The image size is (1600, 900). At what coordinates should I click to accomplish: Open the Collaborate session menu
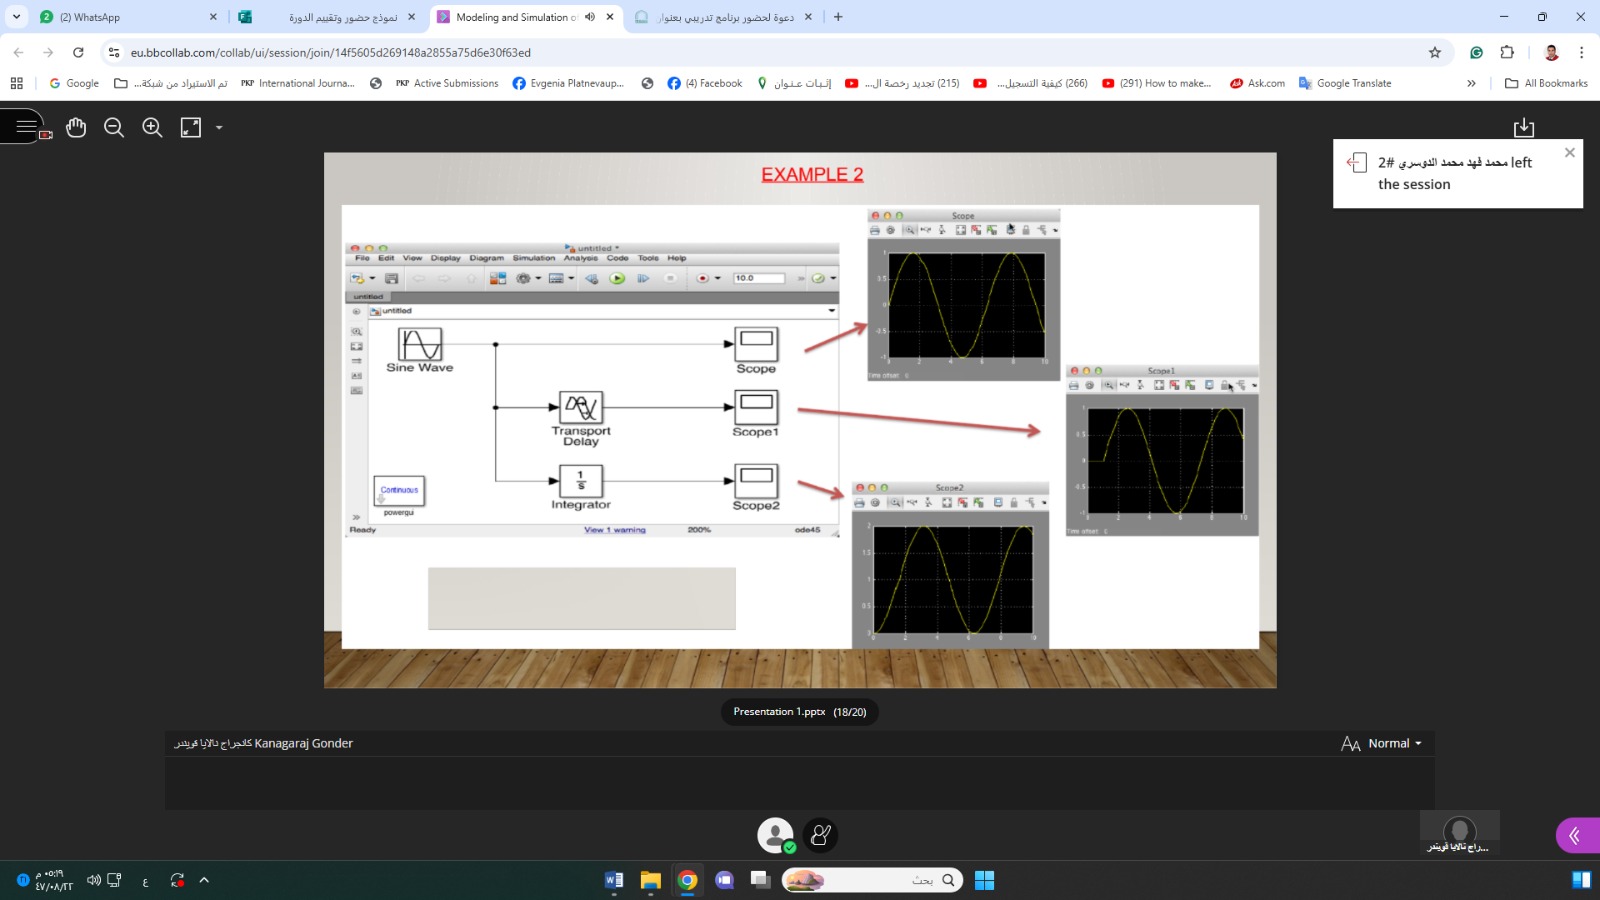click(26, 127)
